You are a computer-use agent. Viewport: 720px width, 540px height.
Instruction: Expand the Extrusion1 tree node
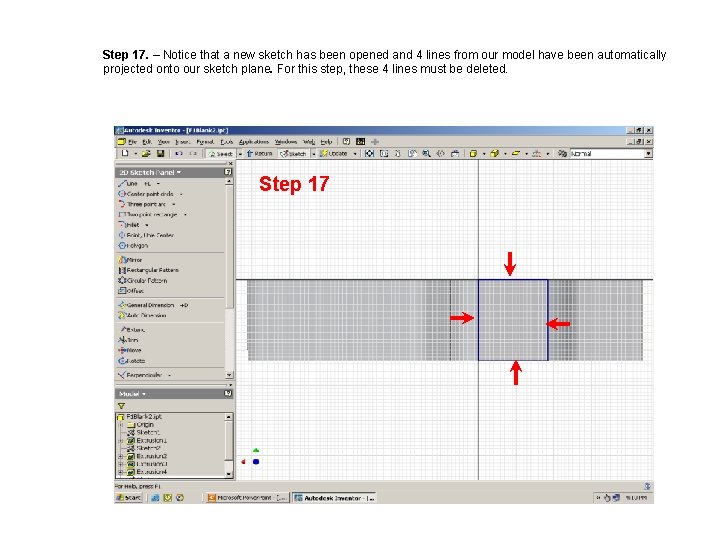(x=121, y=441)
